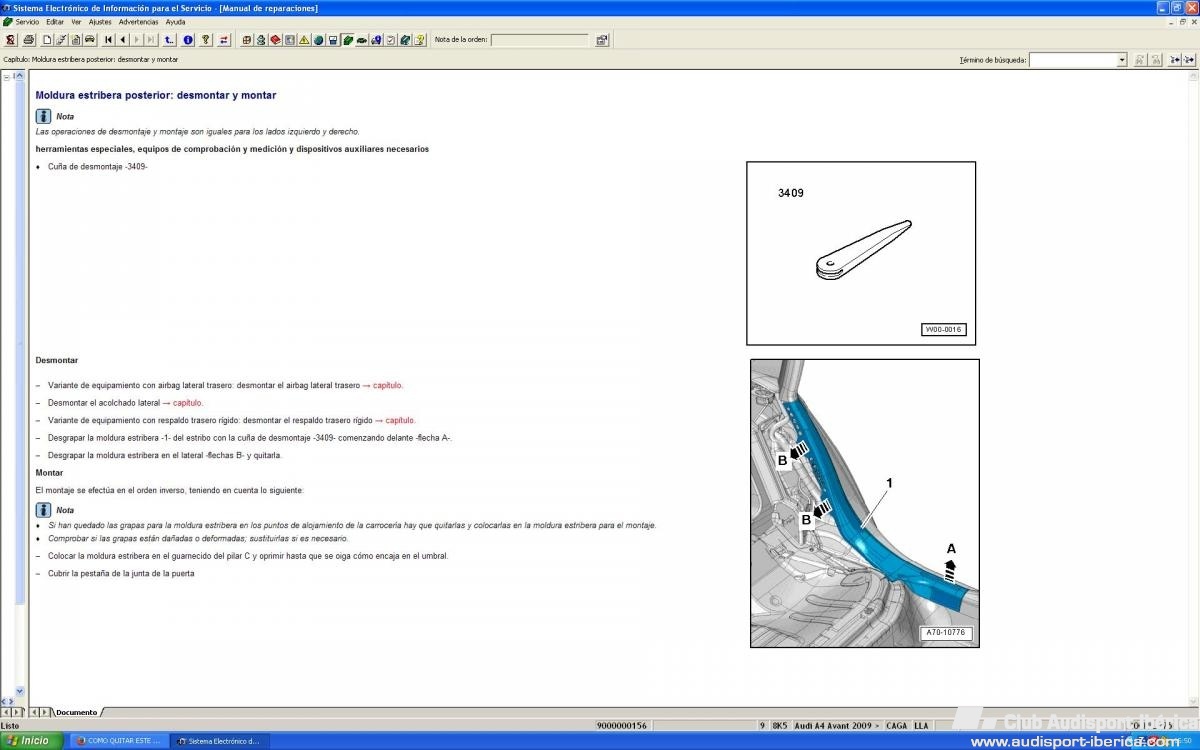Click icon button beside Nota de la orden field
The image size is (1200, 750).
point(602,40)
